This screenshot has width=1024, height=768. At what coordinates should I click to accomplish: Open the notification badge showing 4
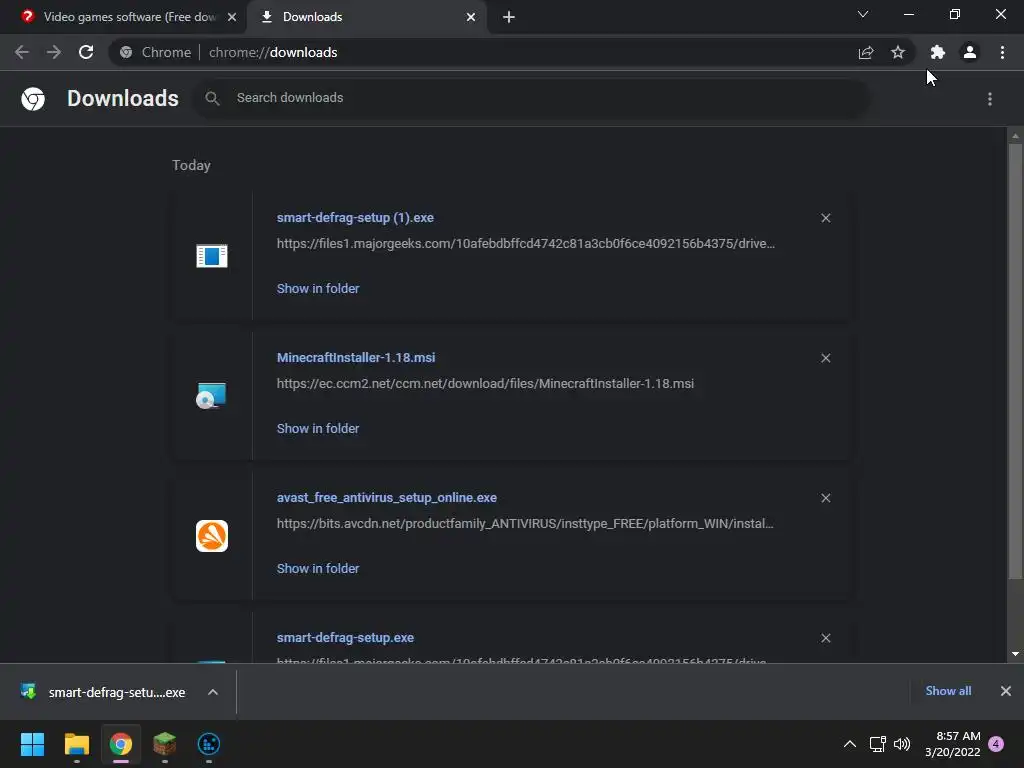(996, 744)
